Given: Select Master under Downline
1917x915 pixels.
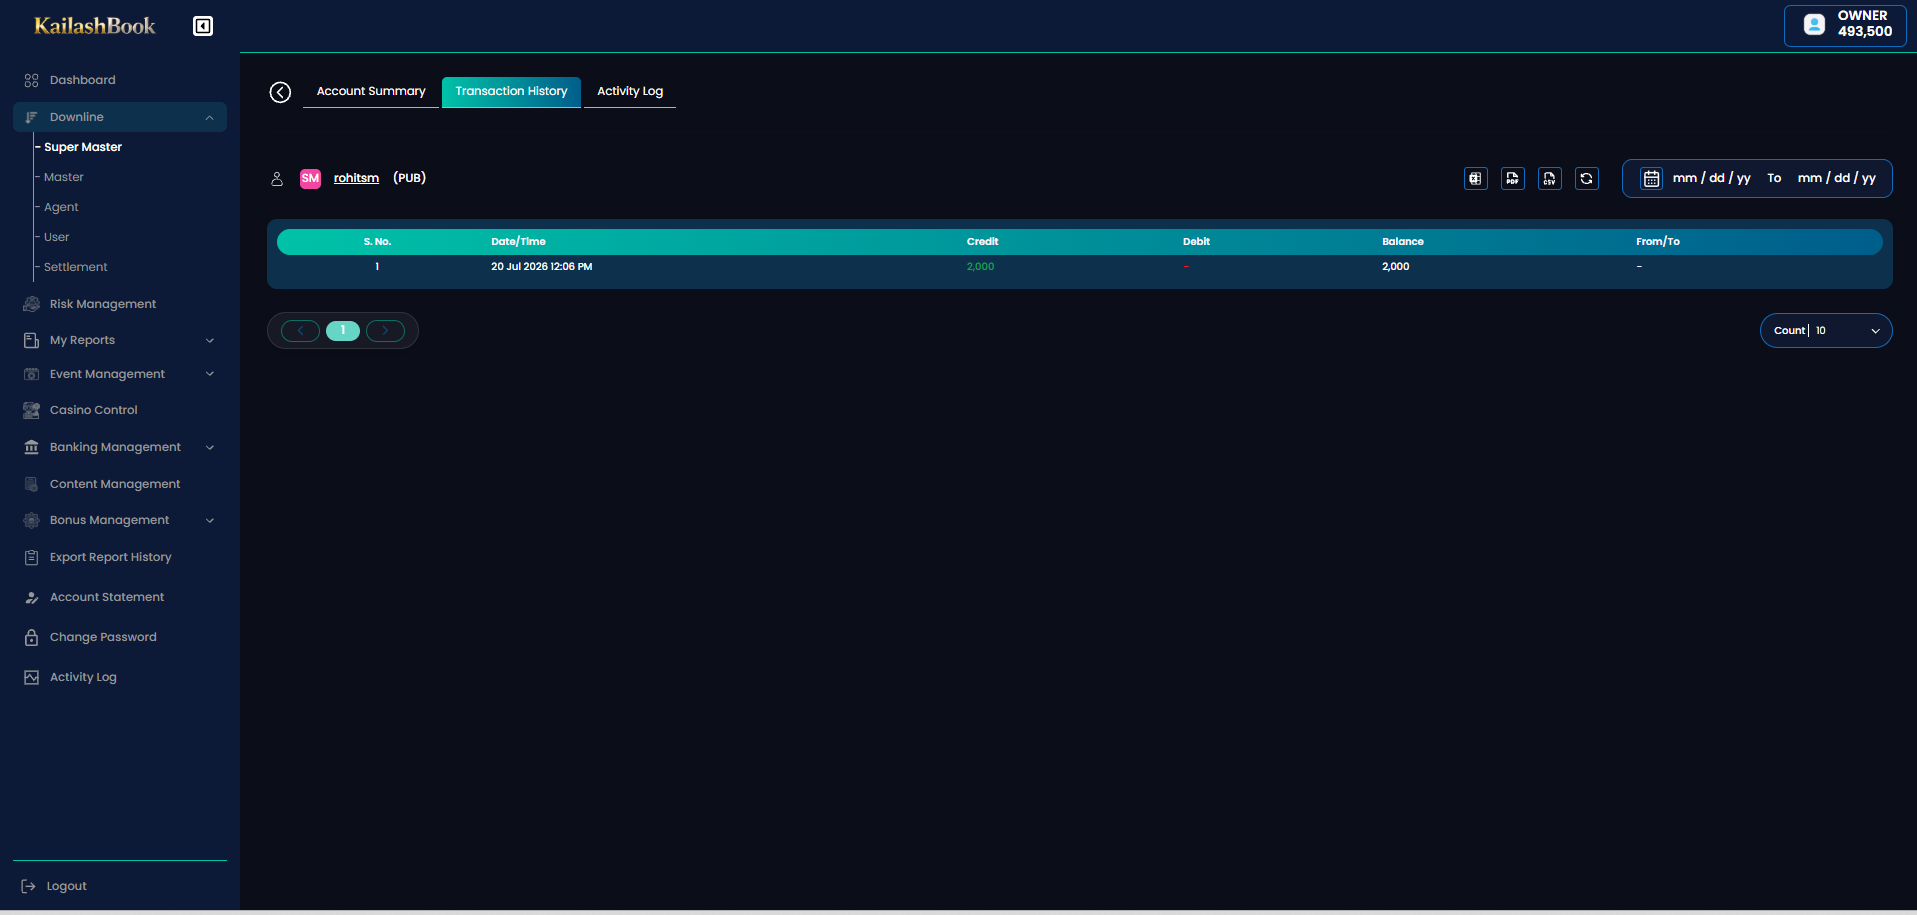Looking at the screenshot, I should [64, 177].
